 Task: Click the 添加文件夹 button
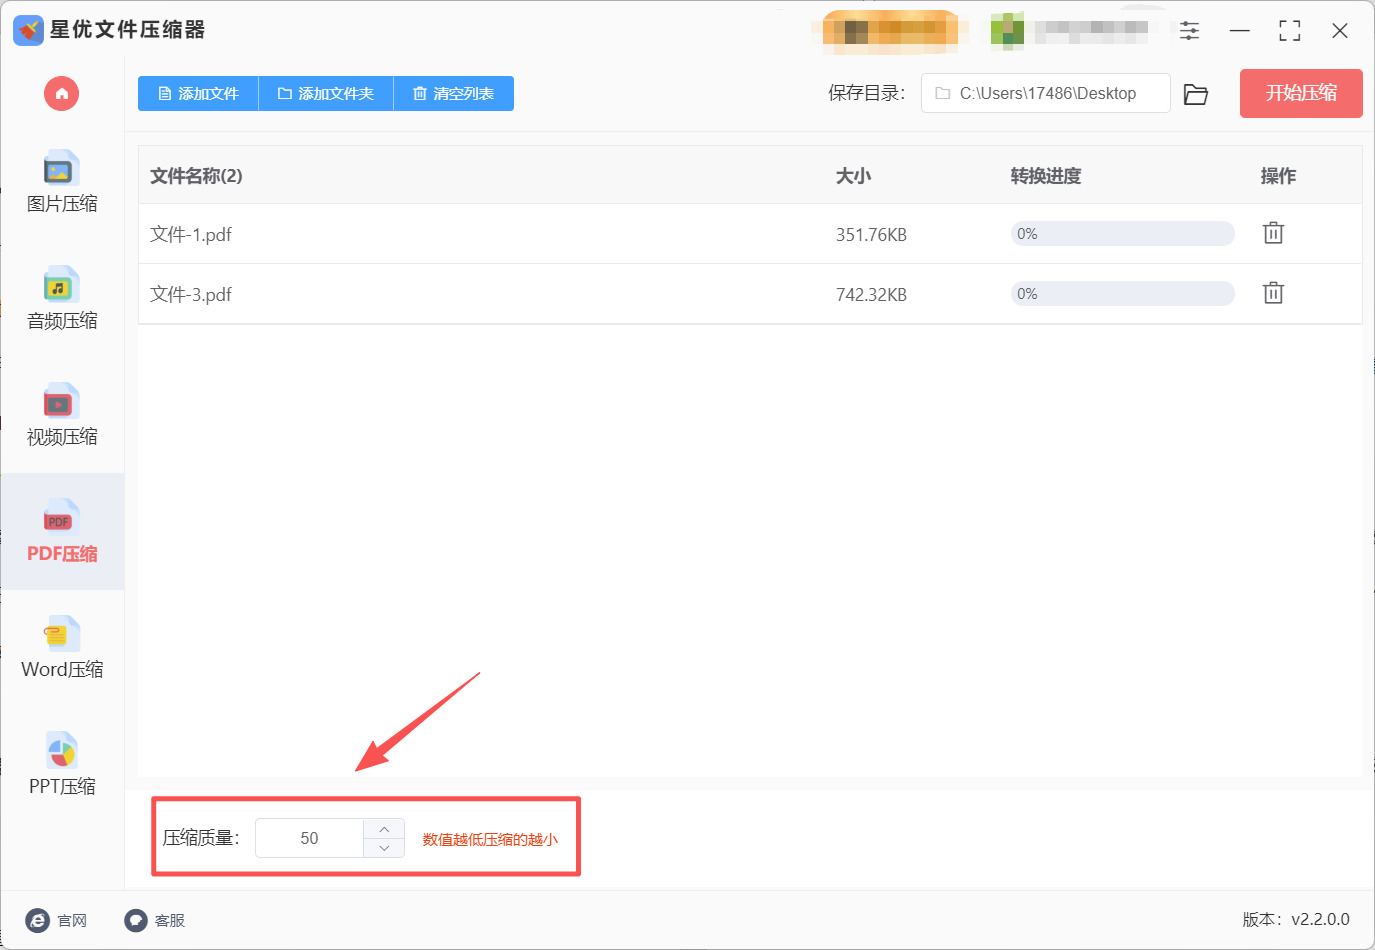(x=326, y=93)
